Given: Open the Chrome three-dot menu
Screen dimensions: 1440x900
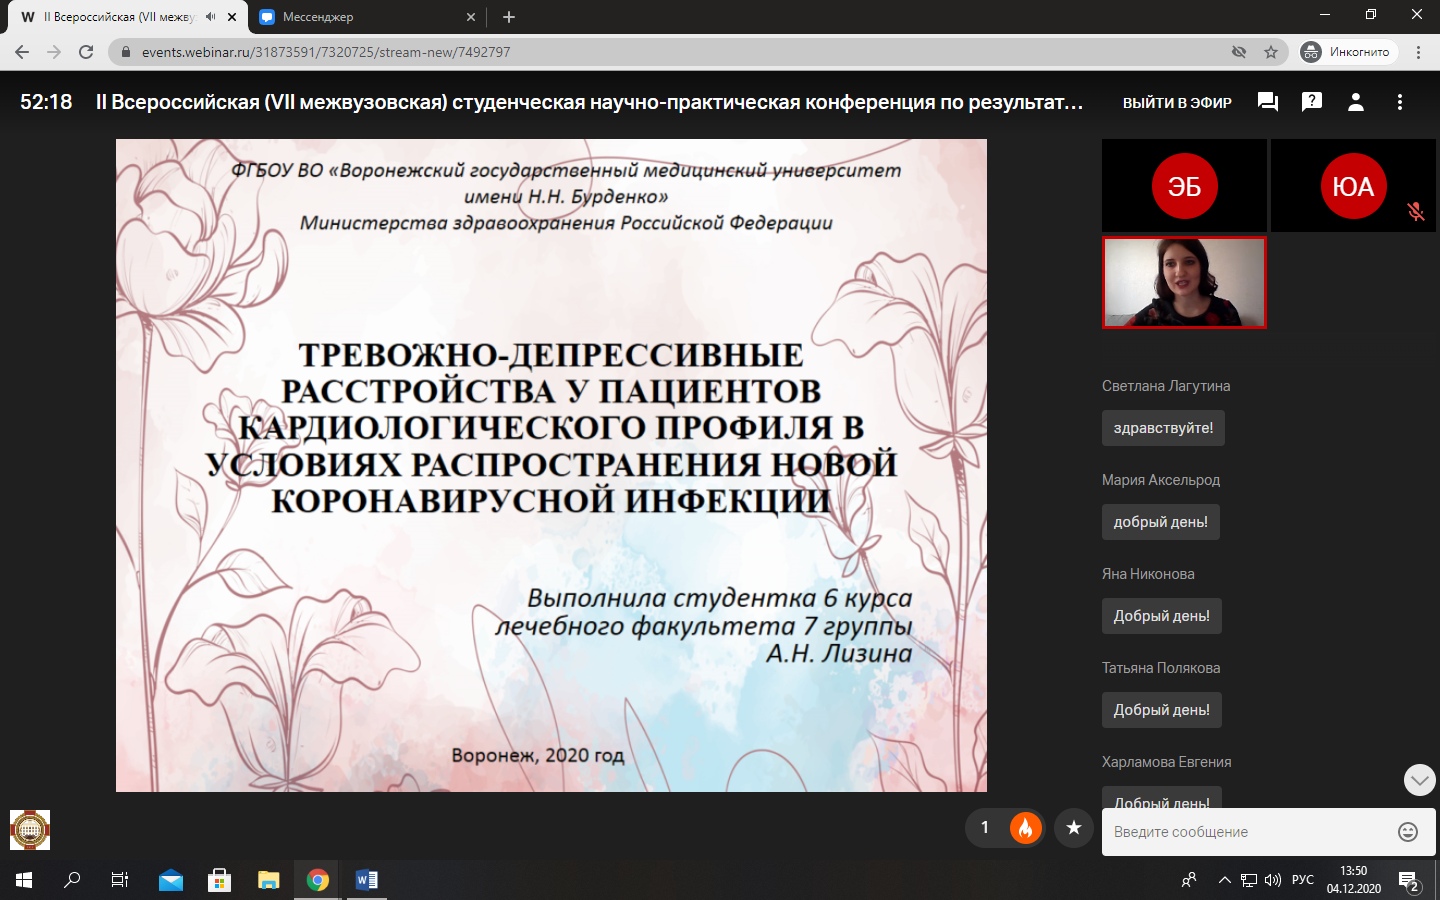Looking at the screenshot, I should (1419, 52).
